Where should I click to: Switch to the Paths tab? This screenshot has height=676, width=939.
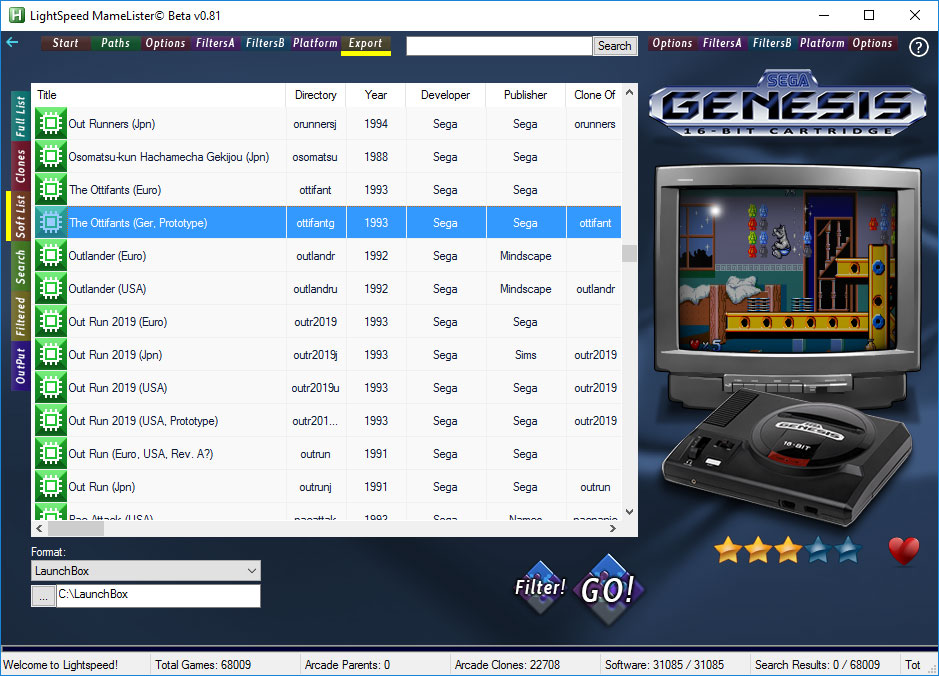(115, 43)
